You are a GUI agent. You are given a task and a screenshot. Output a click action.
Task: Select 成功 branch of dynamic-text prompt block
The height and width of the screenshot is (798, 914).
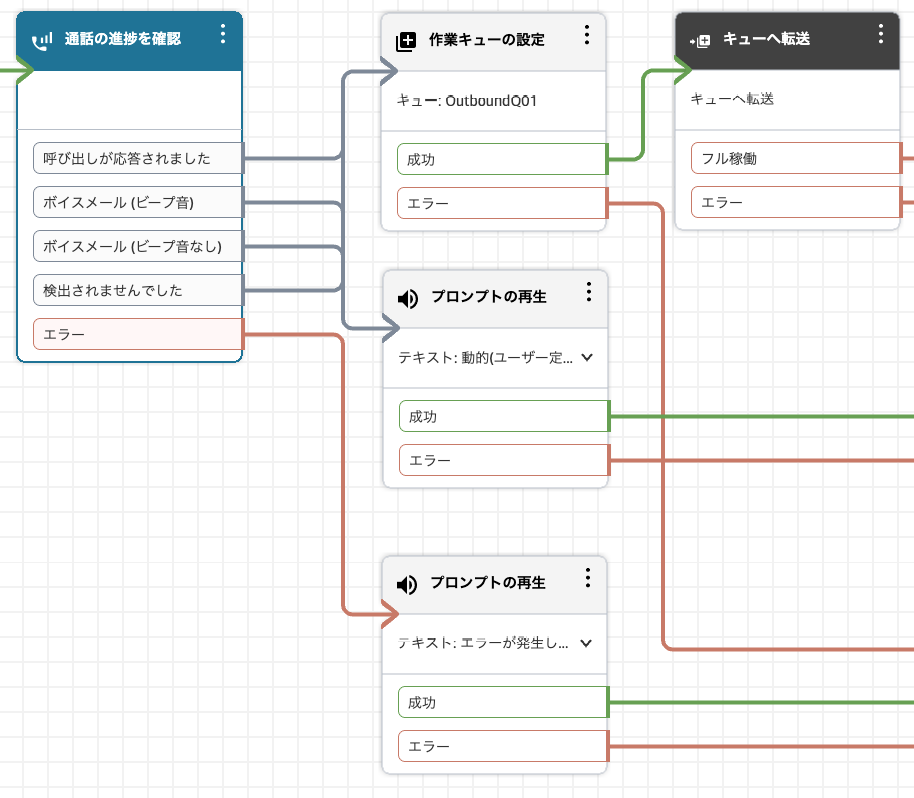[504, 416]
